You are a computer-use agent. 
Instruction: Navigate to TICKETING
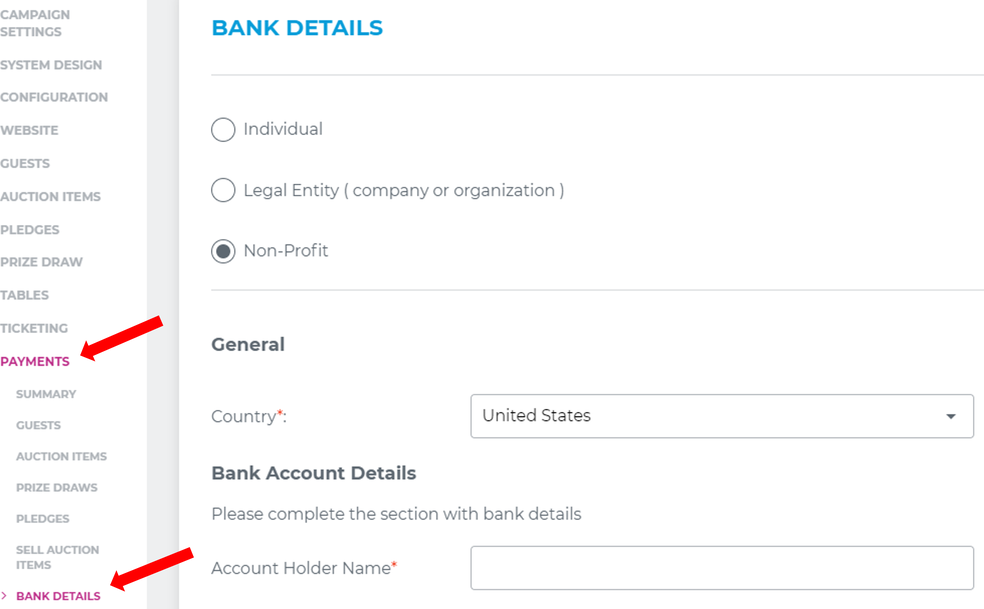point(34,327)
